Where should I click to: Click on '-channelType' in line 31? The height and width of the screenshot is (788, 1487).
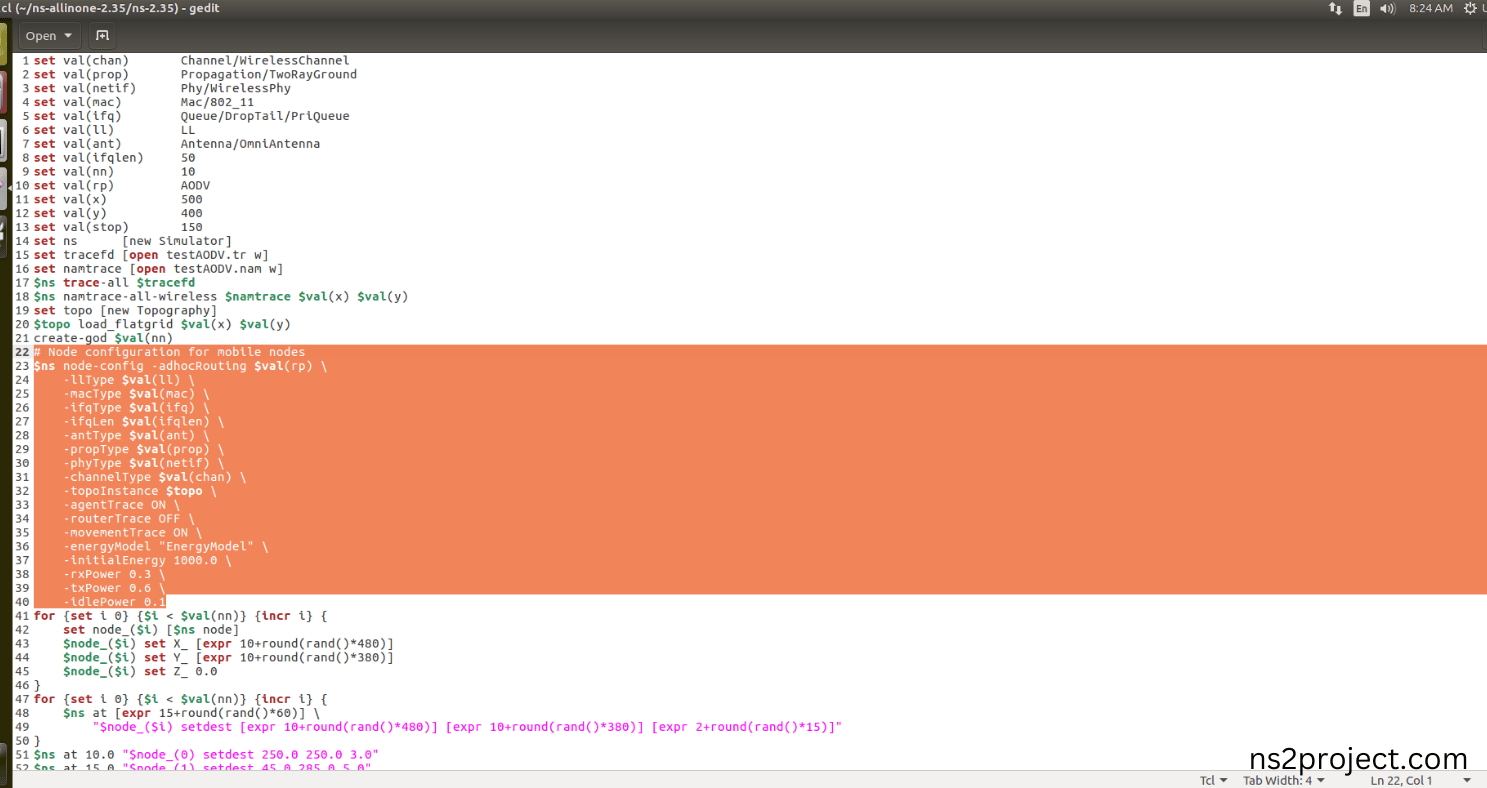pos(107,477)
